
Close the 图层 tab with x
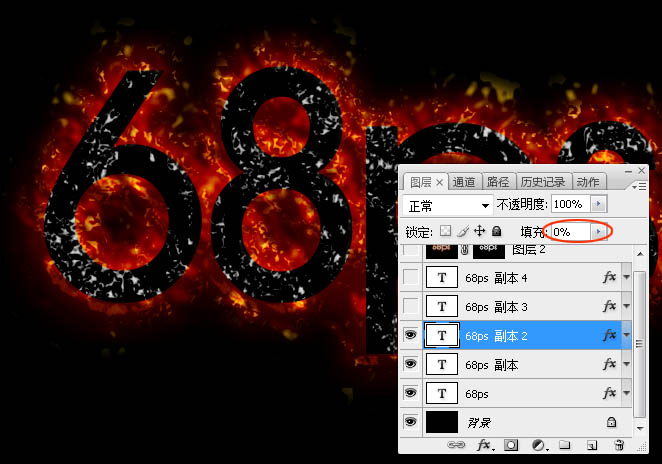pyautogui.click(x=440, y=182)
